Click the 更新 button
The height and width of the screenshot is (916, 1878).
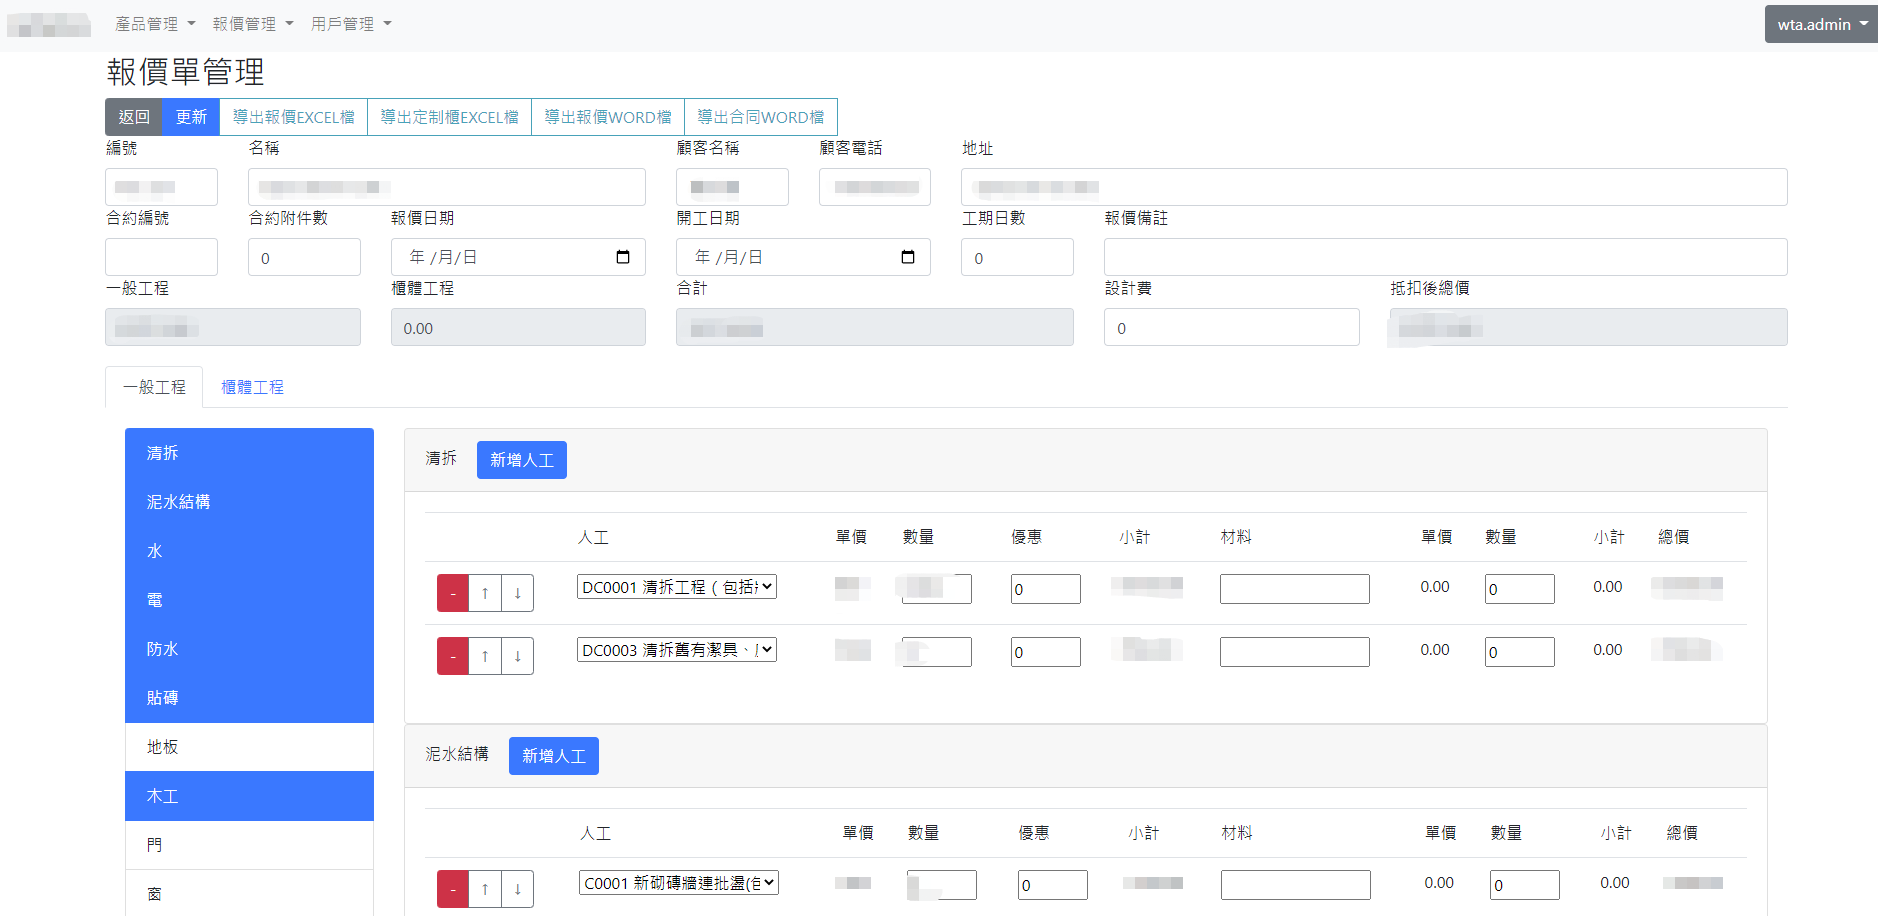coord(191,117)
